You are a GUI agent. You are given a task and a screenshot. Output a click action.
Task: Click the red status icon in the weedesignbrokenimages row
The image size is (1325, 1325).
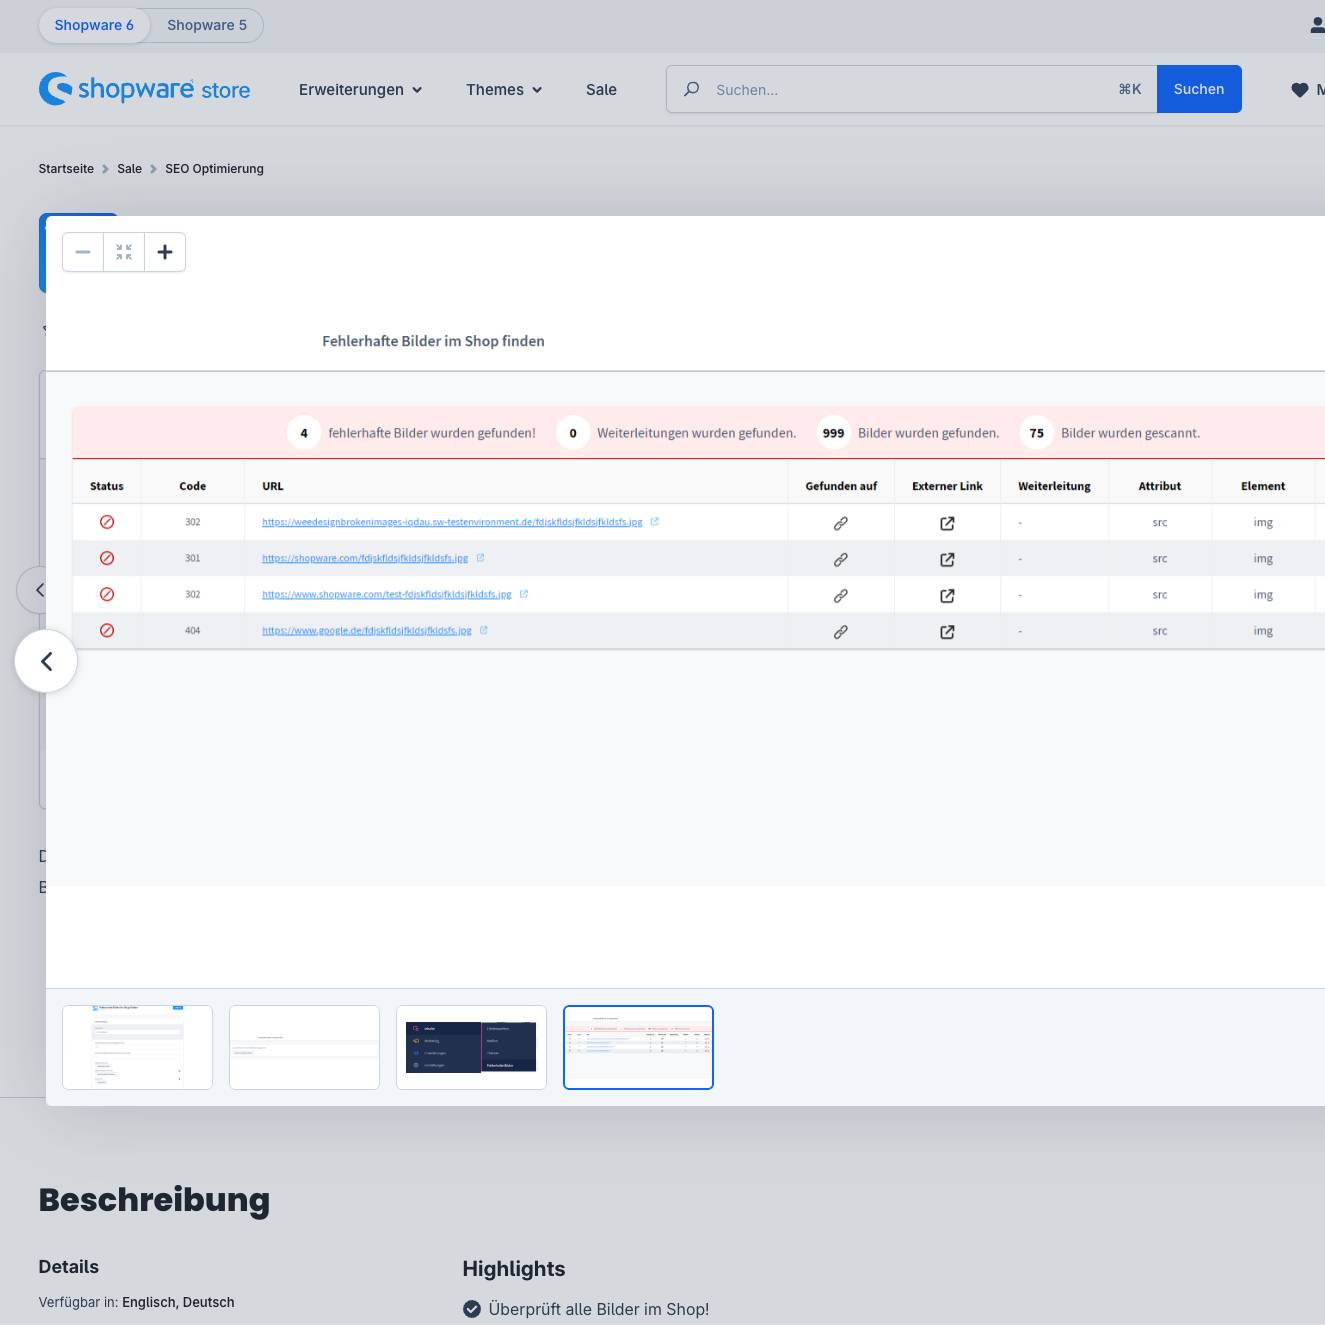coord(107,522)
